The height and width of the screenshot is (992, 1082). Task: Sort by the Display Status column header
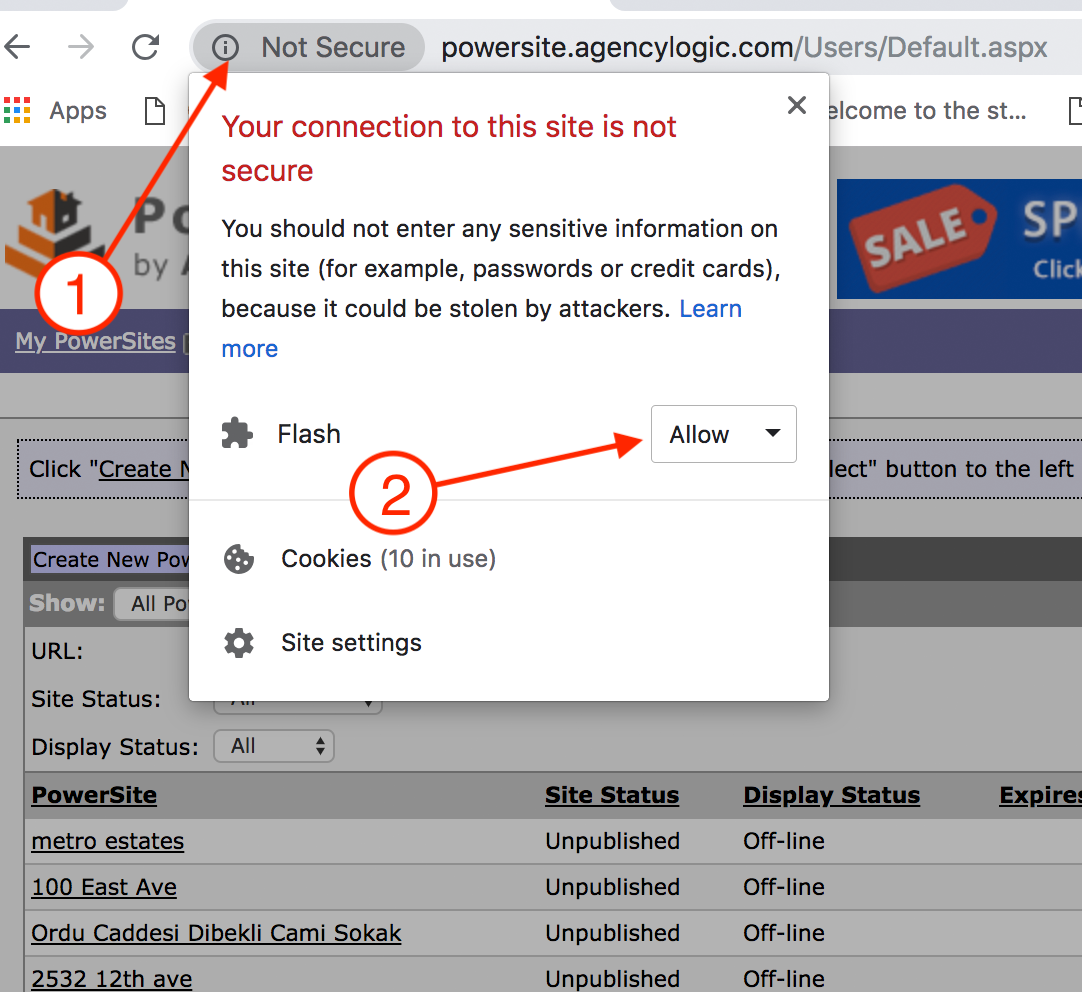[831, 795]
